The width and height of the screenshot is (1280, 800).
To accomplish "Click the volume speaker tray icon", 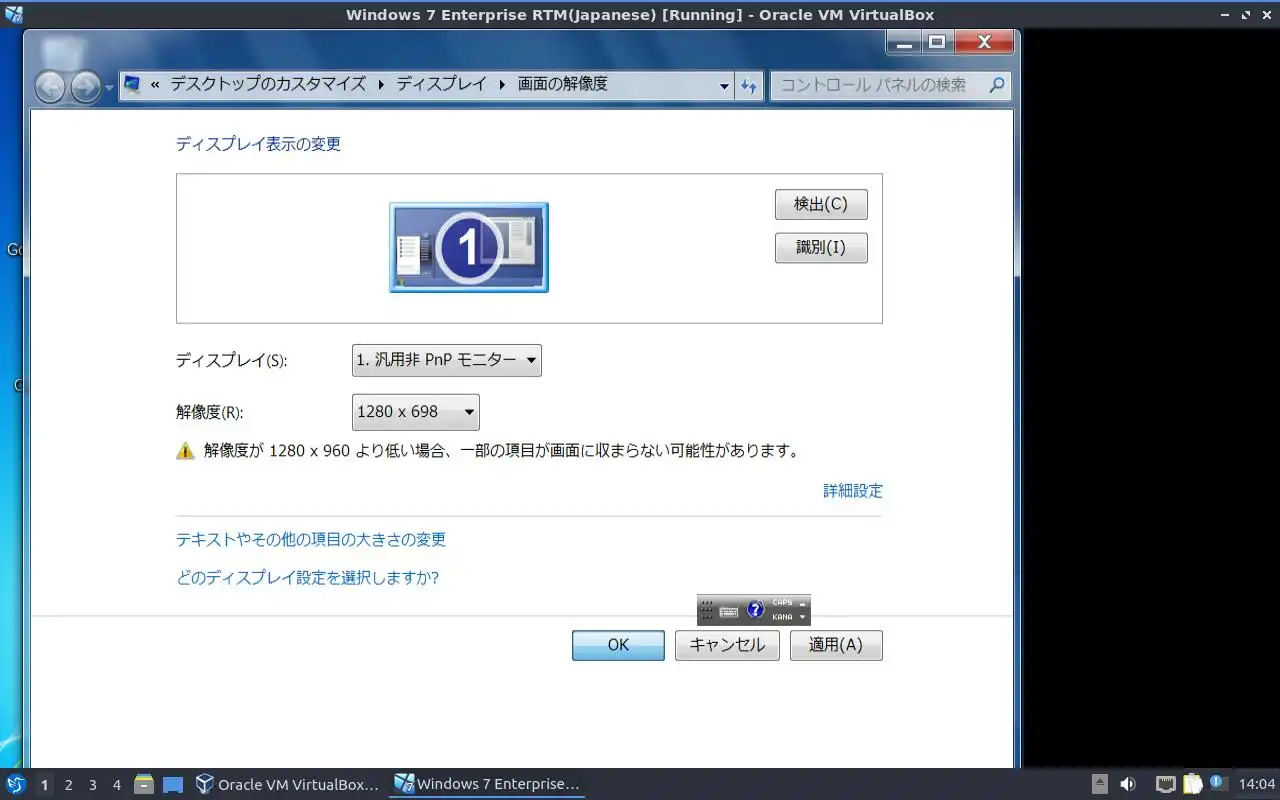I will (1128, 785).
